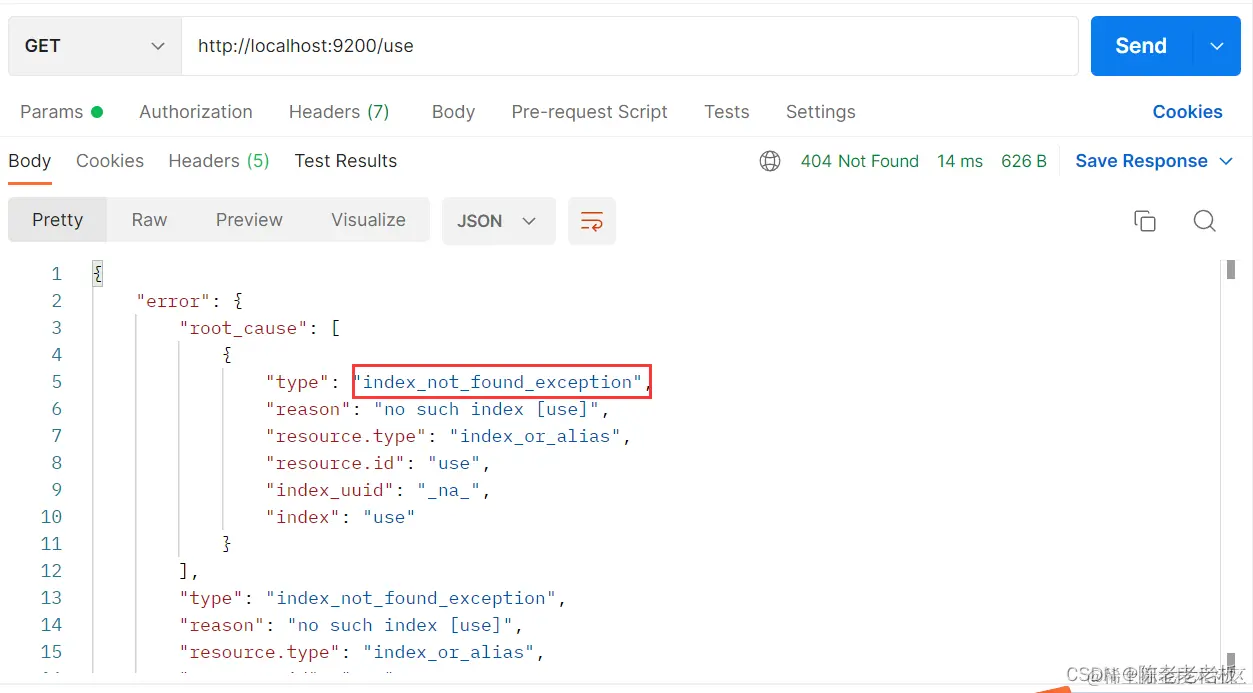Select the Preview view mode
The image size is (1253, 693).
[249, 220]
